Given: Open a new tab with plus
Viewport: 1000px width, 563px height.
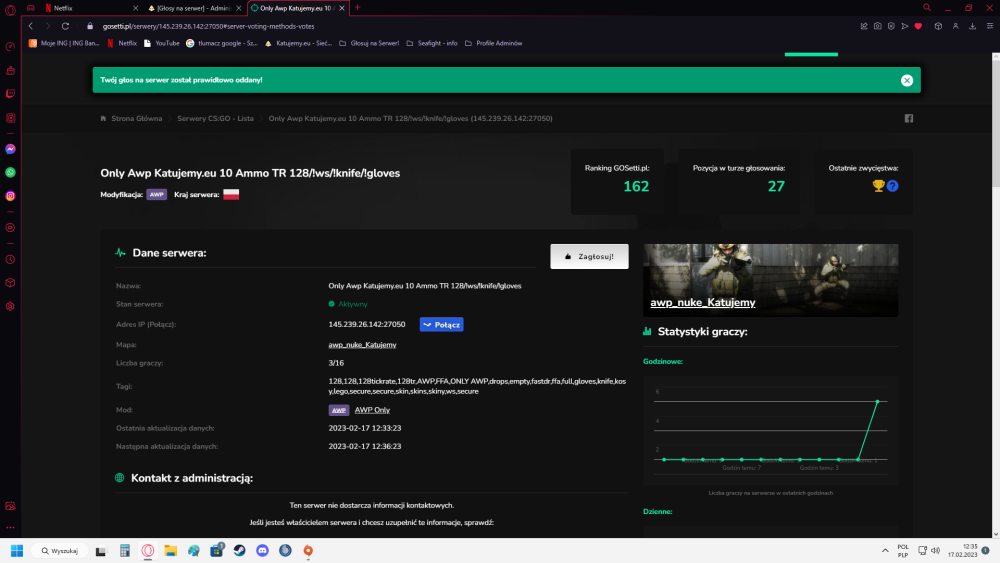Looking at the screenshot, I should (357, 8).
